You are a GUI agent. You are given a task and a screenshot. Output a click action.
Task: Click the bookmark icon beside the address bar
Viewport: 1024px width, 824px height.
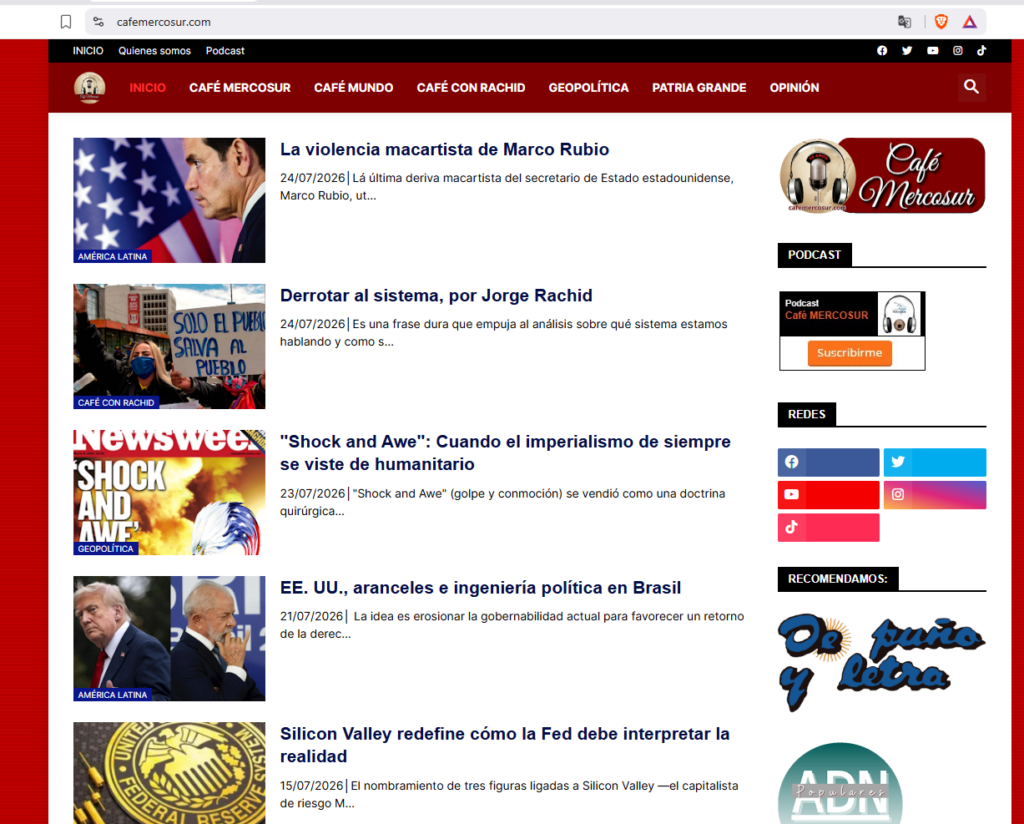pyautogui.click(x=66, y=22)
